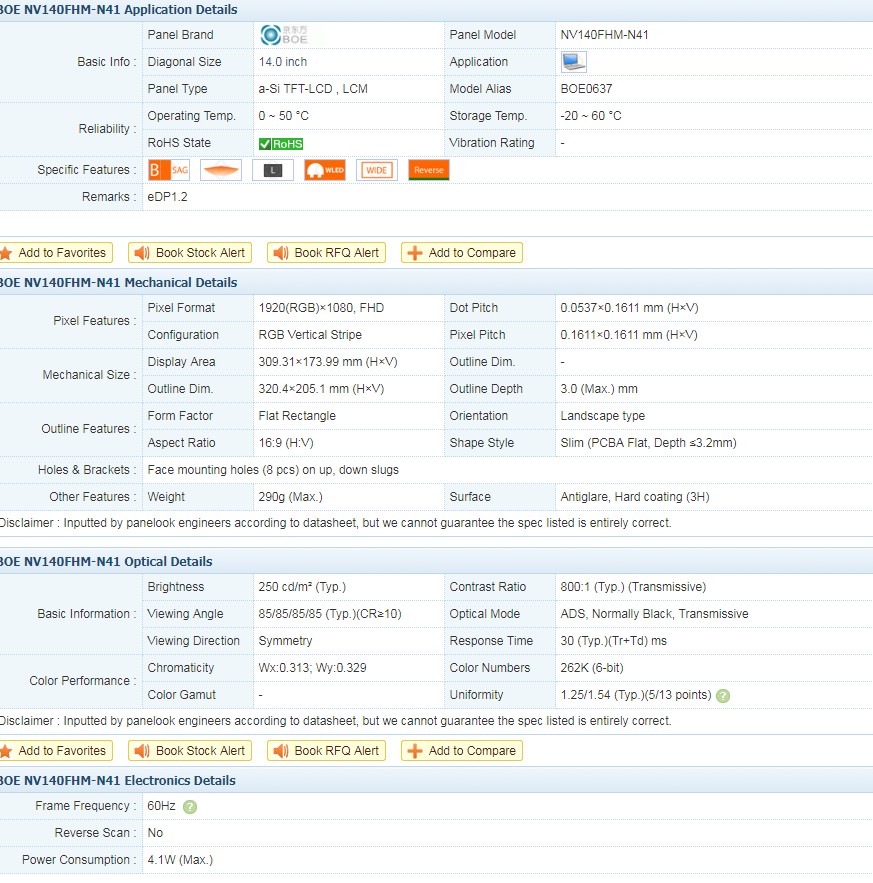873x883 pixels.
Task: Click the Optical Details section heading
Action: point(106,561)
